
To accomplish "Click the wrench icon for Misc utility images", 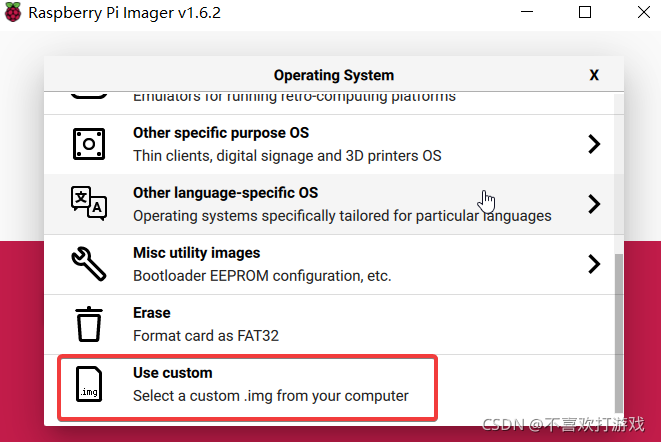I will point(89,264).
